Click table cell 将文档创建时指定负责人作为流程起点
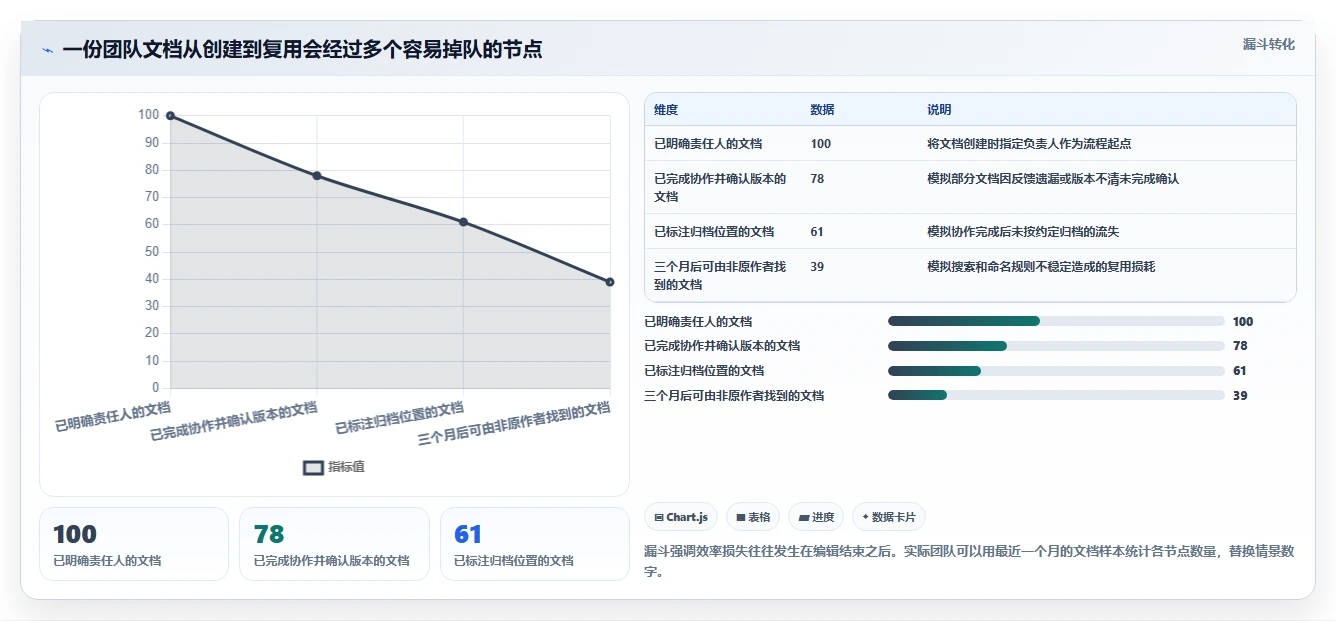 coord(1029,144)
